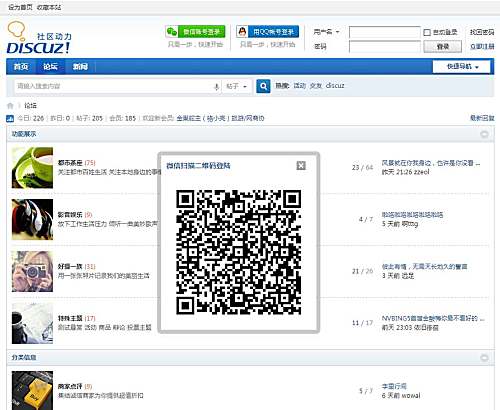Open the username type dropdown
Screen dimensions: 500x410
[x=326, y=32]
